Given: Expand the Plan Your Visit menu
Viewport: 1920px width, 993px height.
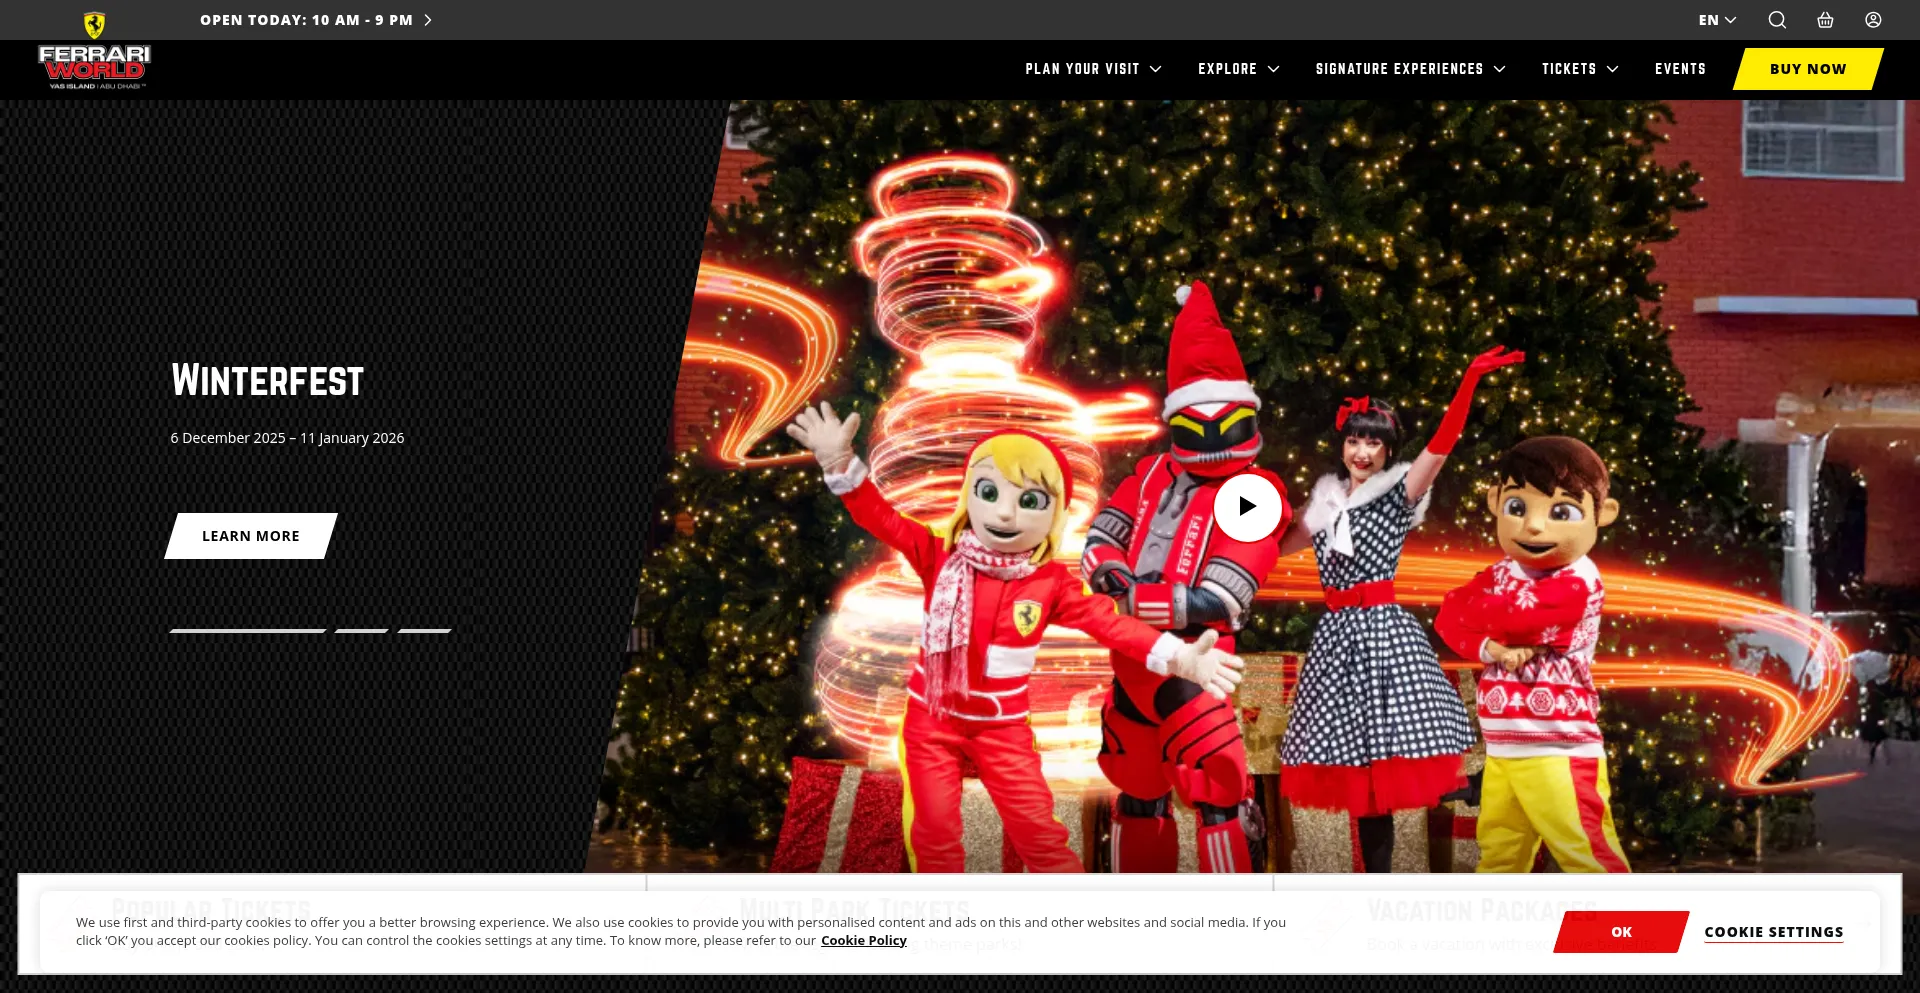Looking at the screenshot, I should pyautogui.click(x=1092, y=69).
